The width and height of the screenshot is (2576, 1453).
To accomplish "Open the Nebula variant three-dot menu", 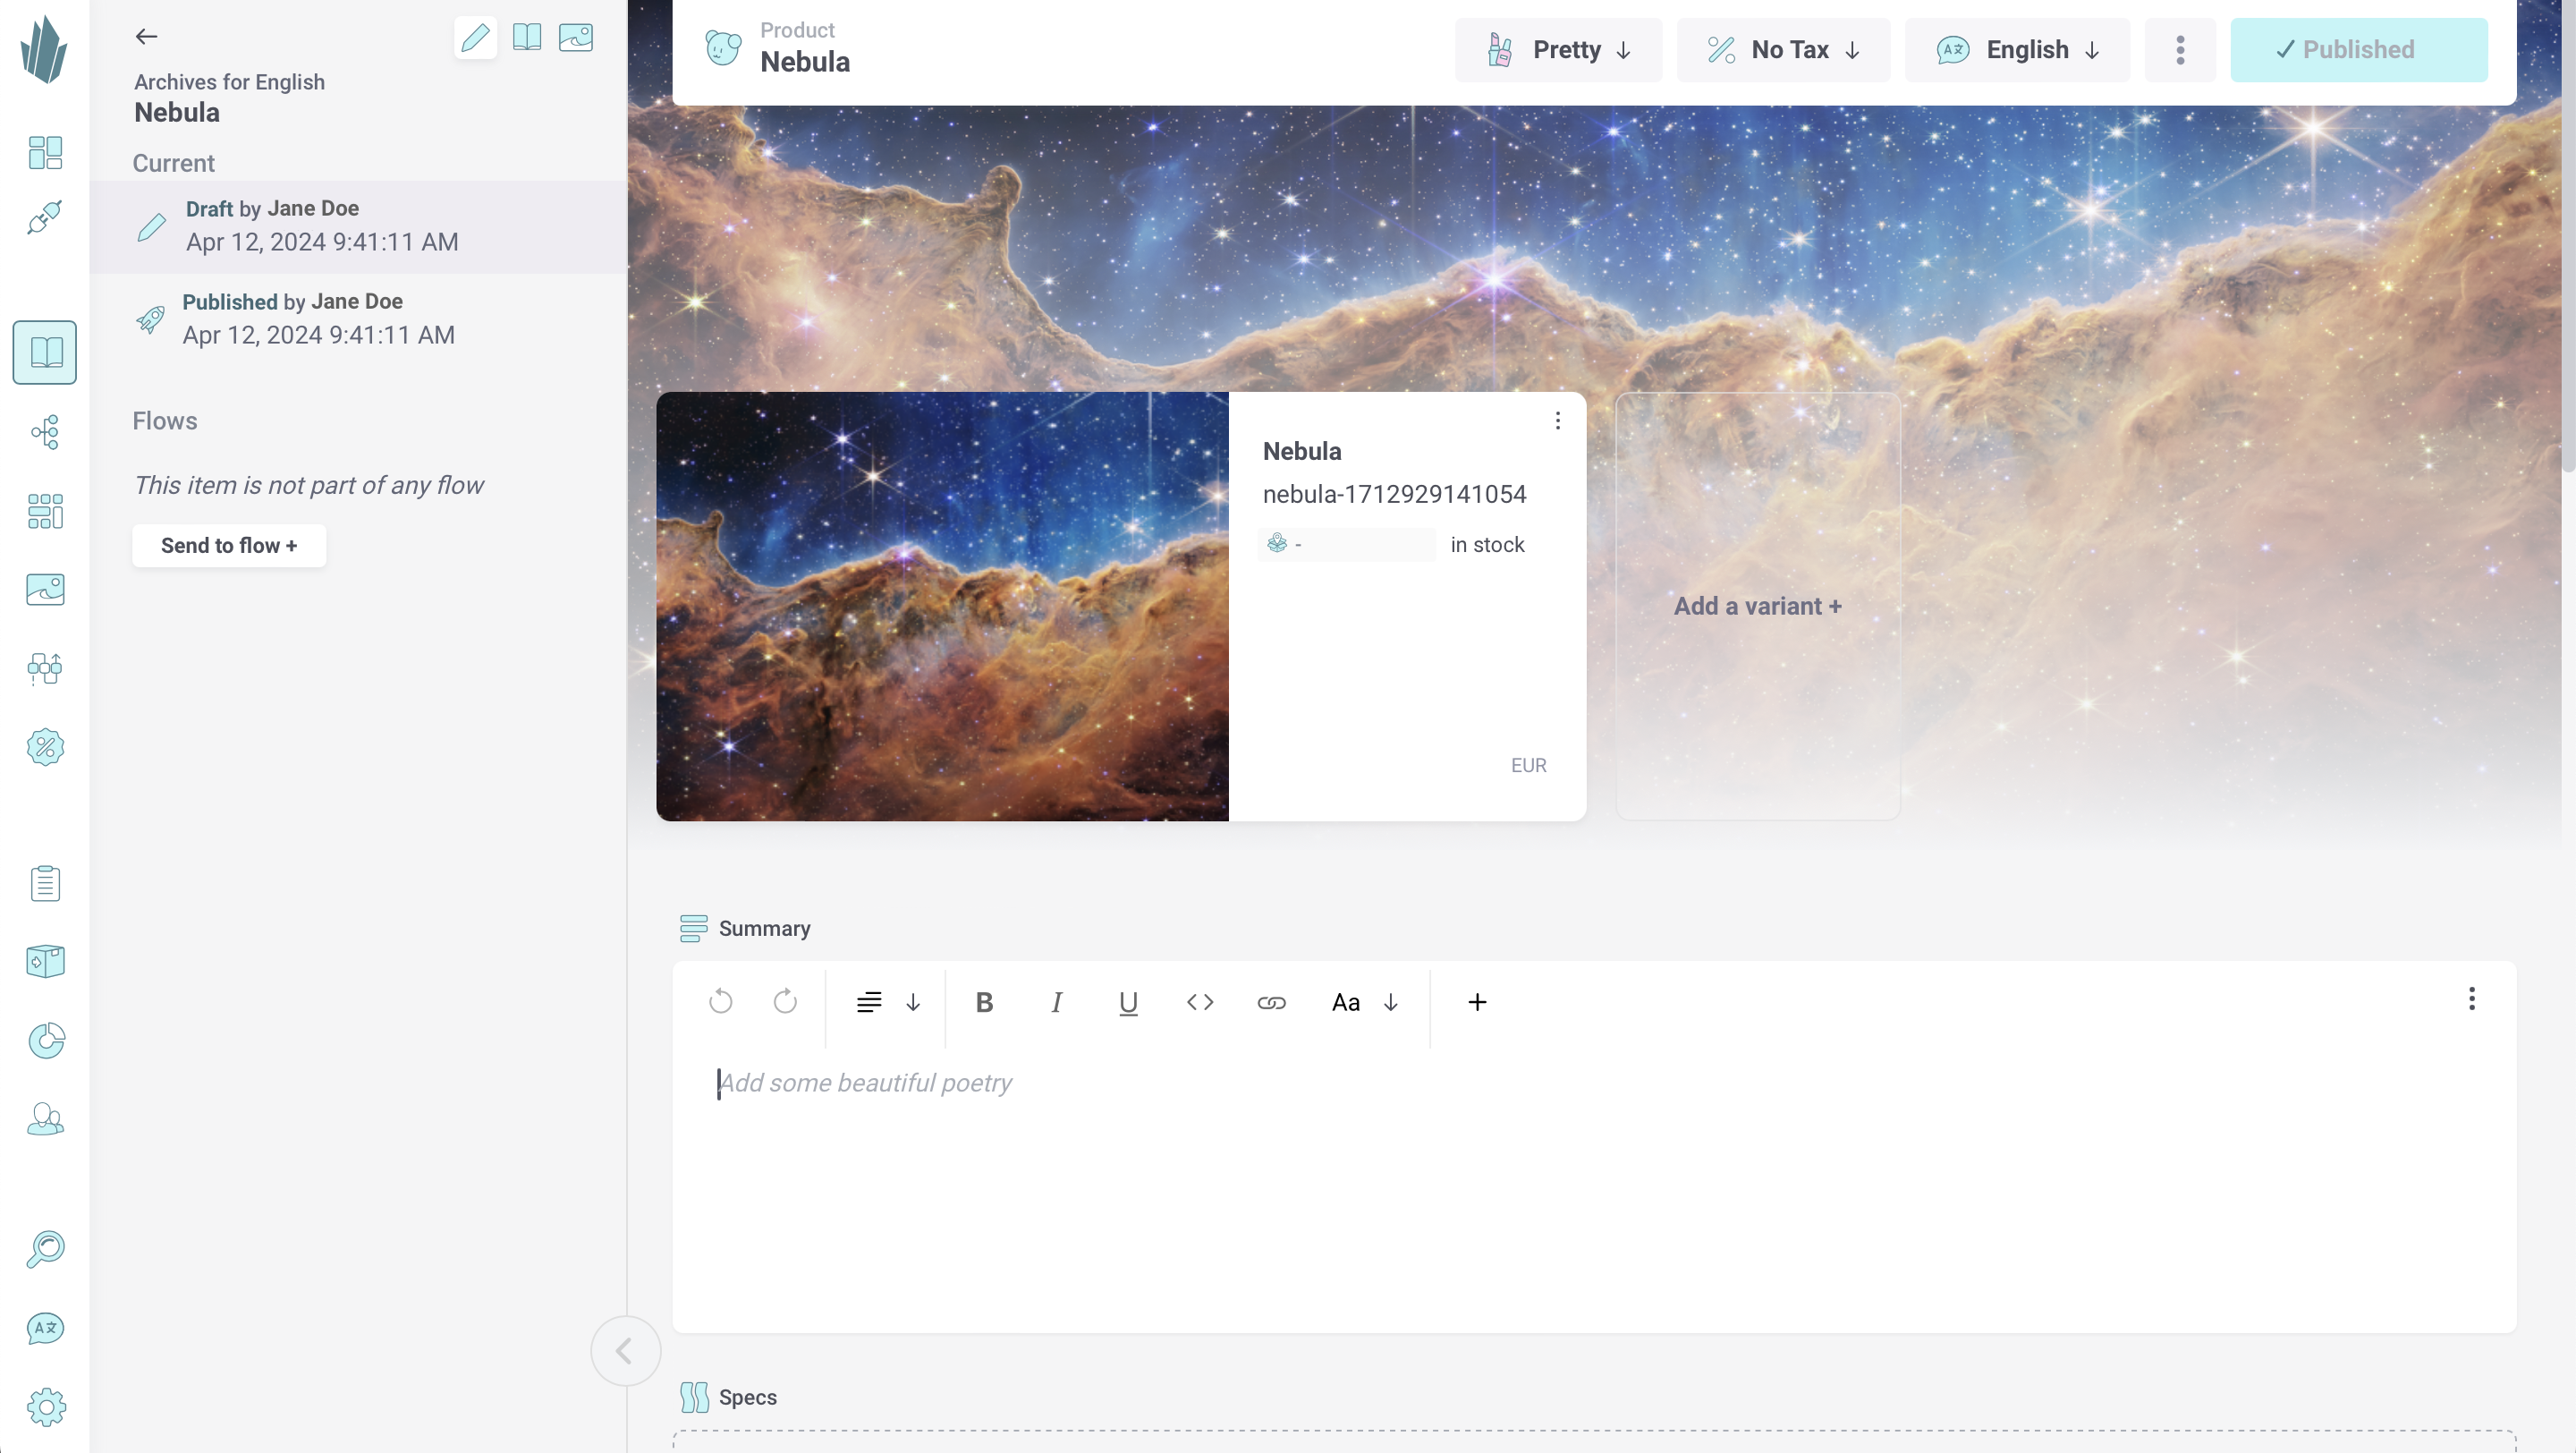I will click(x=1557, y=421).
